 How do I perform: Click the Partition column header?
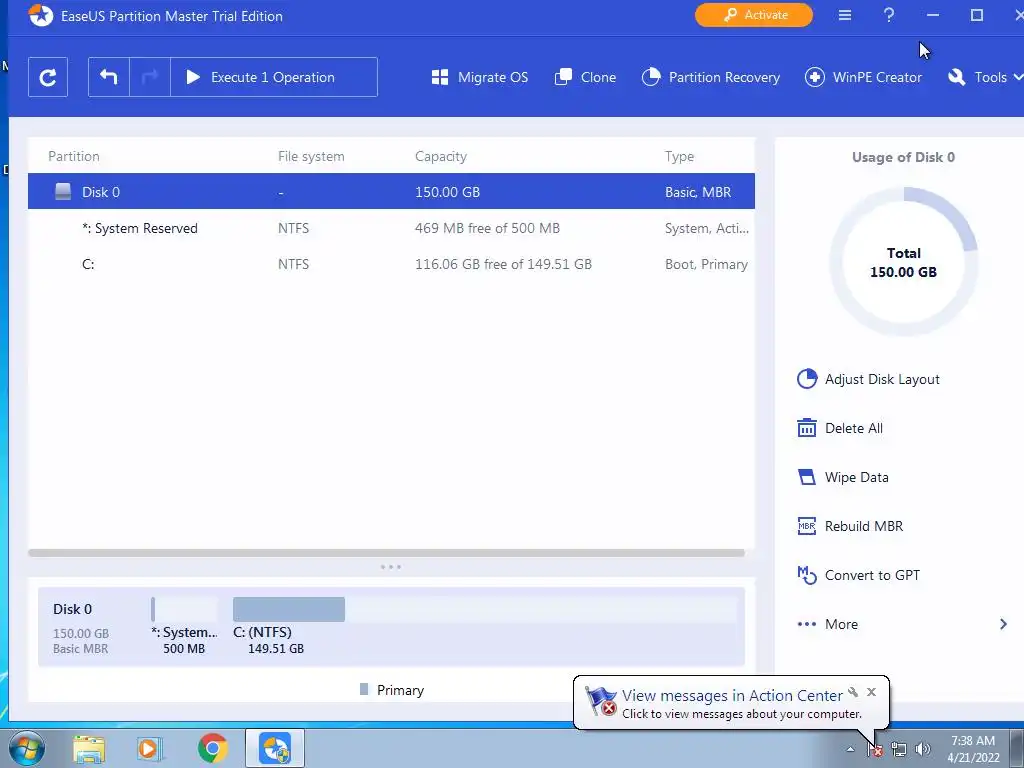[x=74, y=156]
